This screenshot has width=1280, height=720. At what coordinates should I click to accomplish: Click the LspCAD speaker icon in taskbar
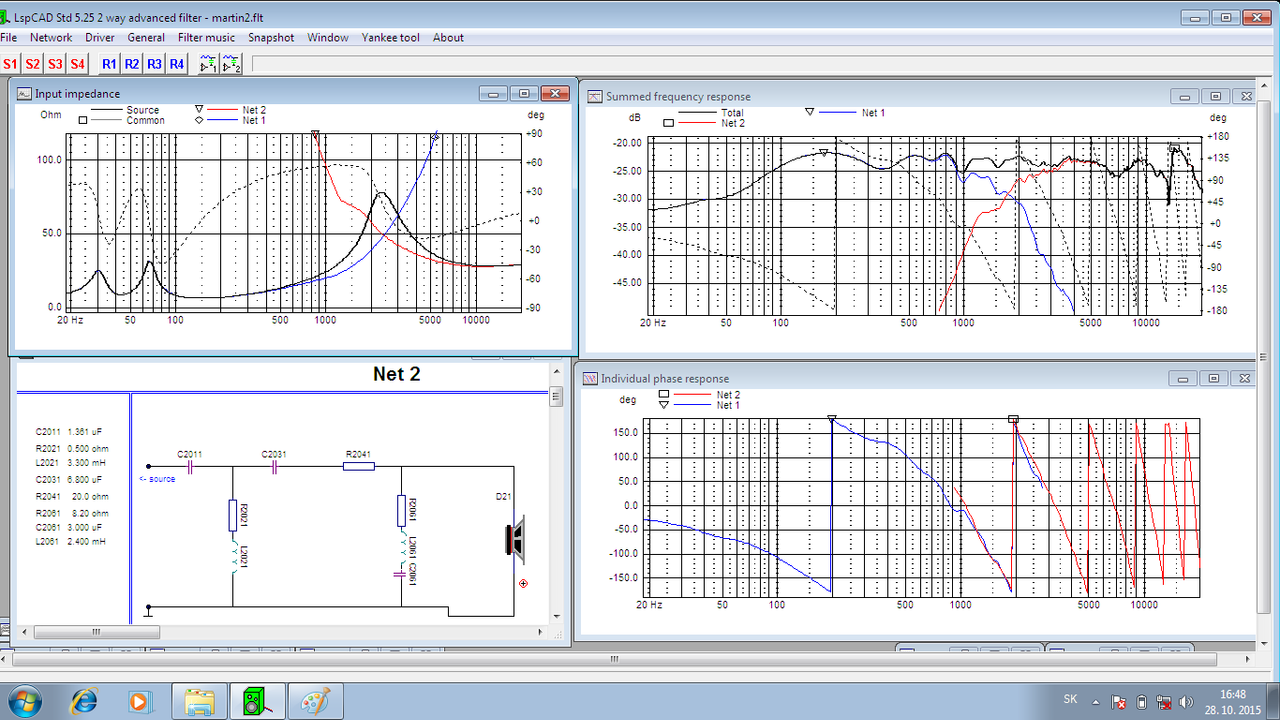(258, 702)
